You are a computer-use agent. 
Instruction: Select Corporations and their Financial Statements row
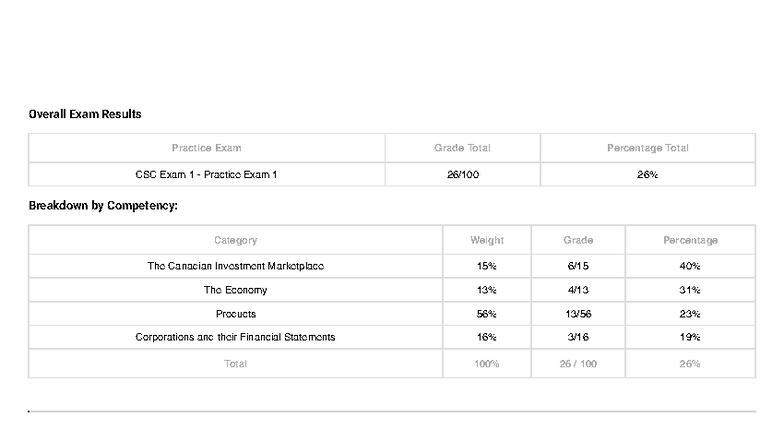[235, 337]
